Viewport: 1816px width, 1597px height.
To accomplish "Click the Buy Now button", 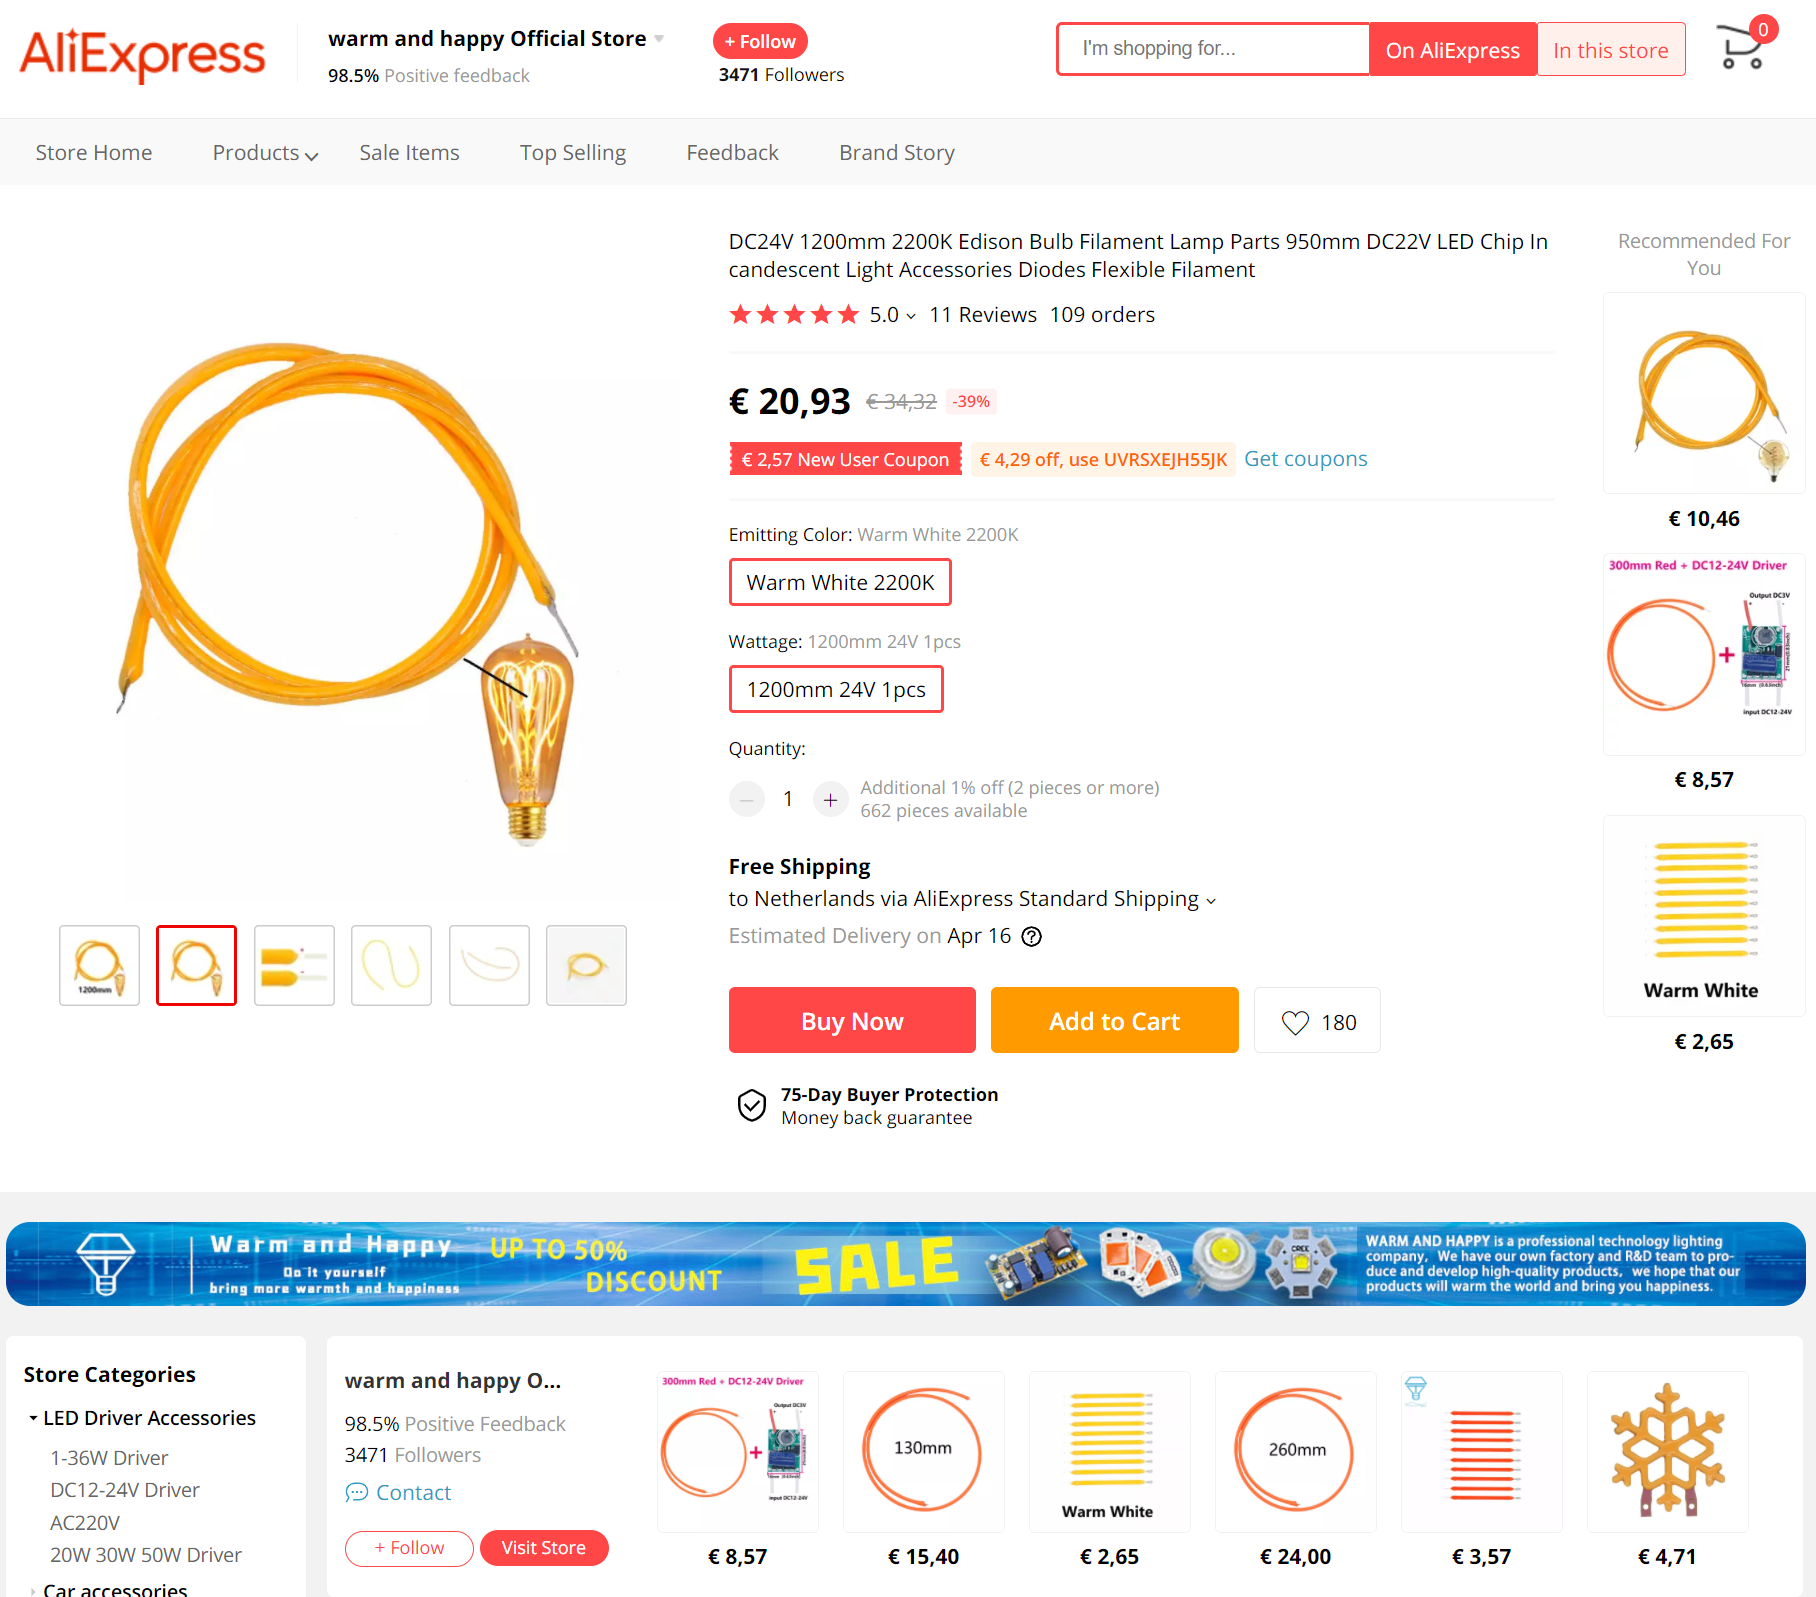I will click(x=852, y=1020).
